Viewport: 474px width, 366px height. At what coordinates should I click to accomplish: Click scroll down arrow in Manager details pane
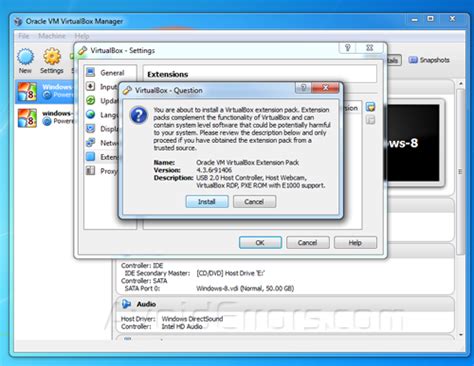(461, 334)
